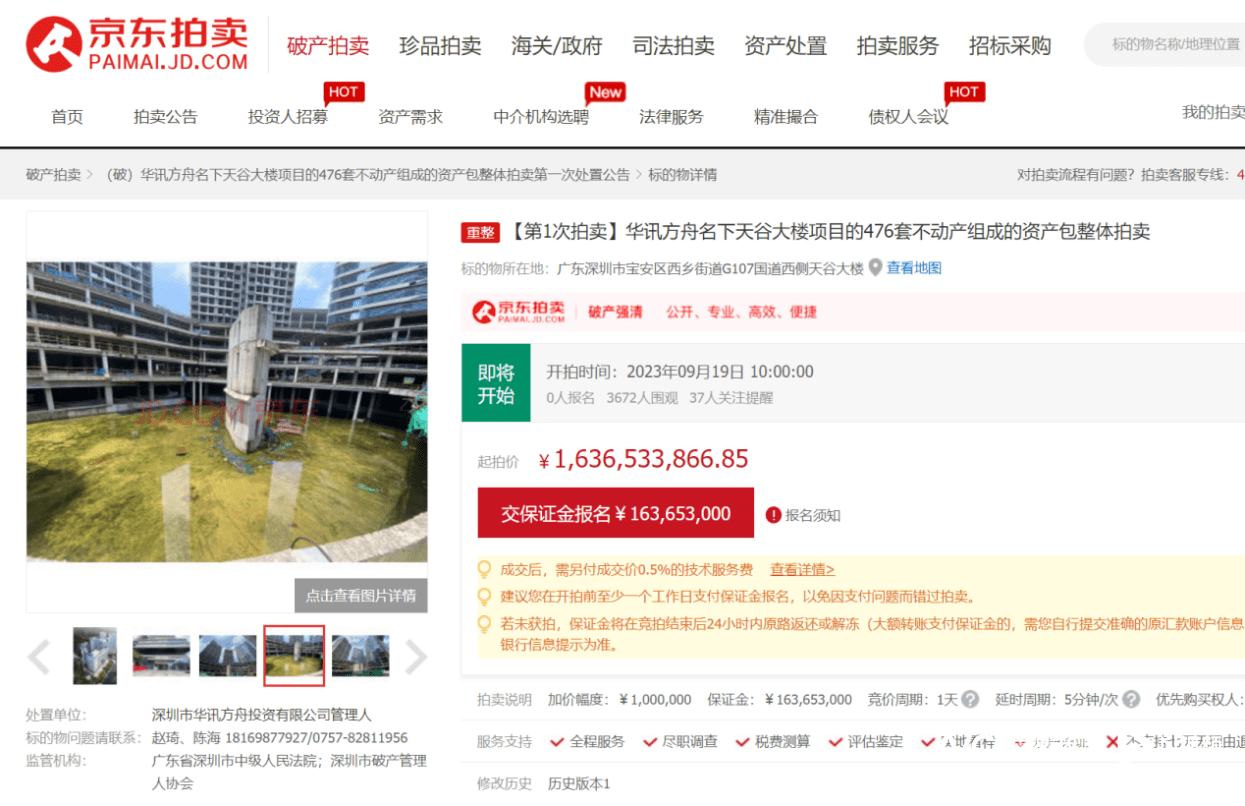Click the lightbulb icon beside the 技术服务费 tip
Screen dimensions: 1245x806
click(484, 569)
